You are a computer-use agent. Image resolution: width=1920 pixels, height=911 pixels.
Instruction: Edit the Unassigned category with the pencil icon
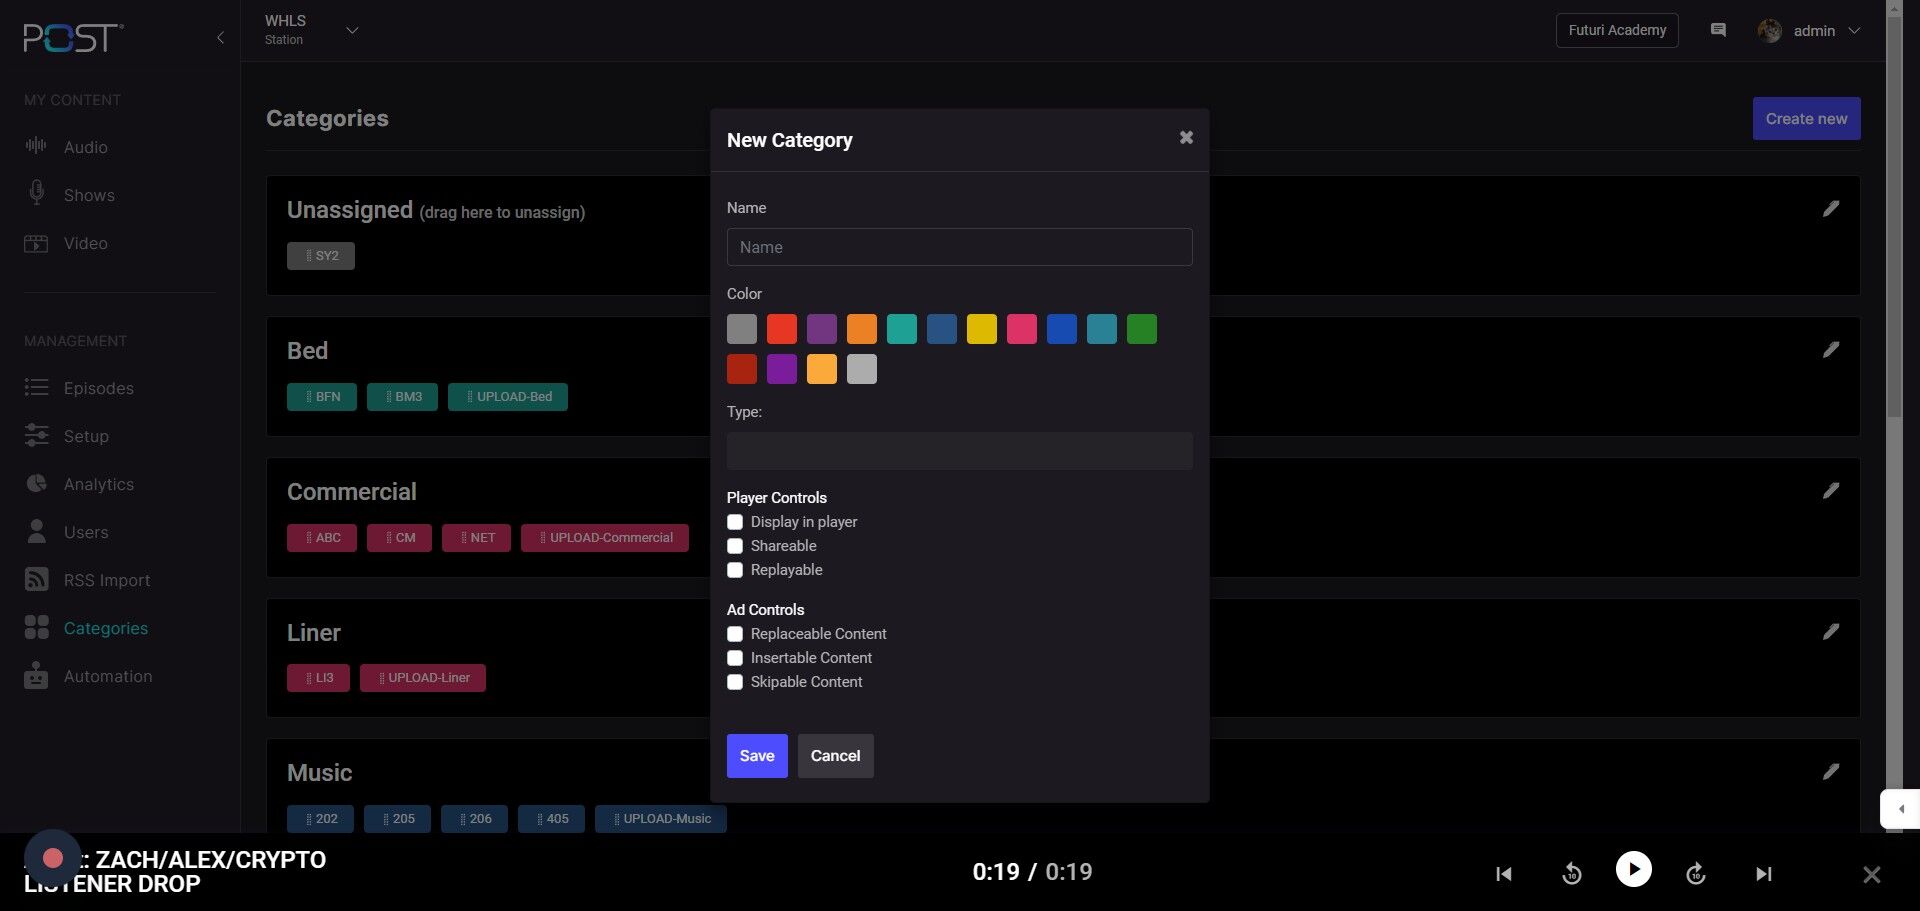pyautogui.click(x=1830, y=209)
